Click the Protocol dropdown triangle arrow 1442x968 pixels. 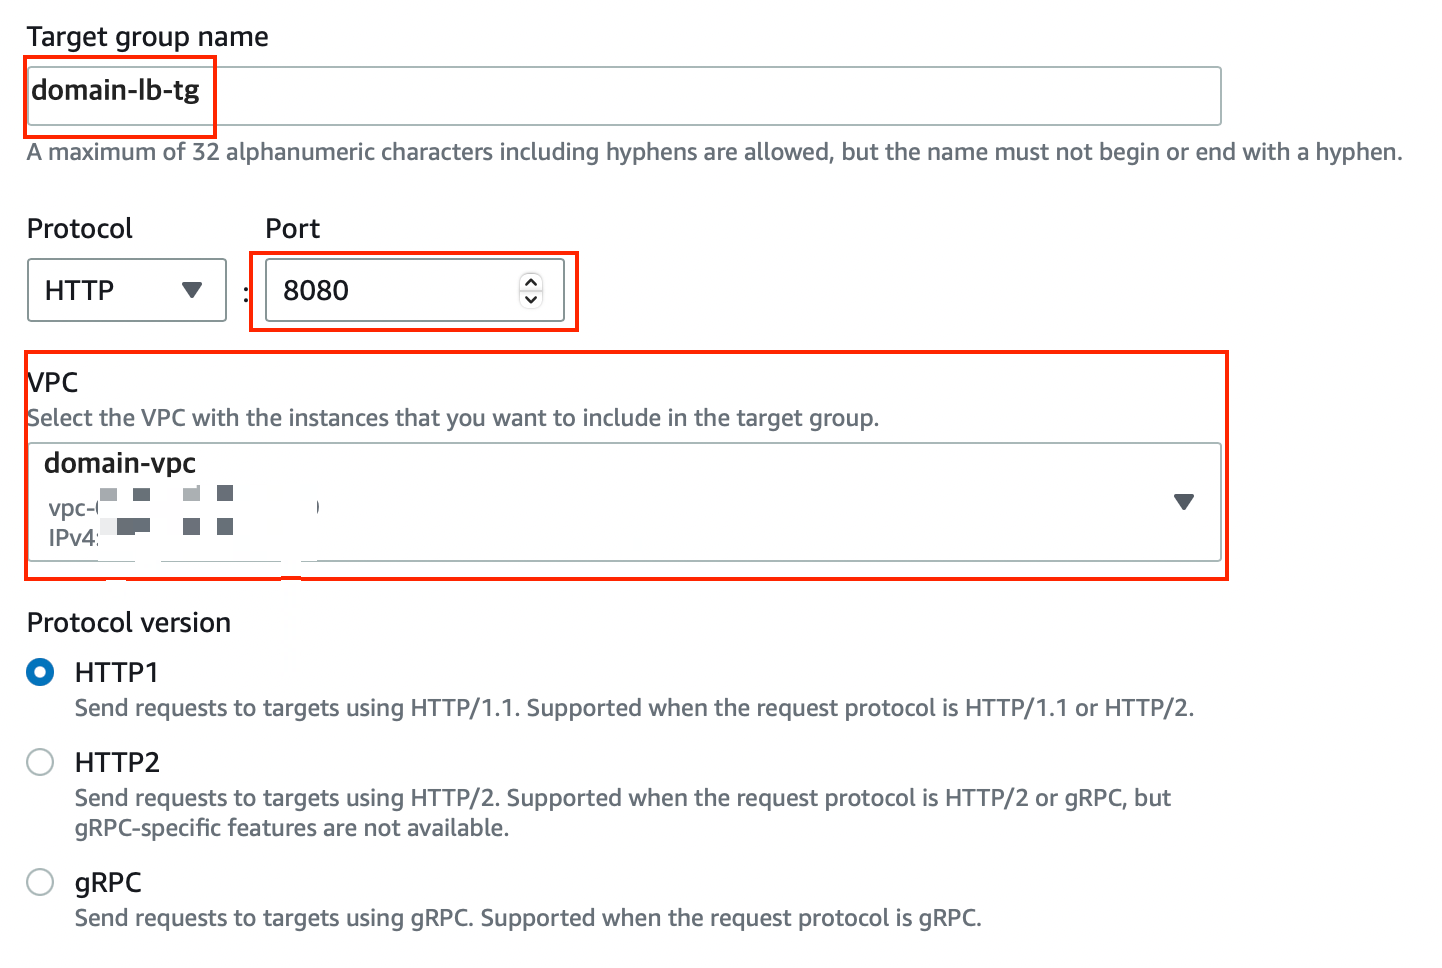pos(192,290)
